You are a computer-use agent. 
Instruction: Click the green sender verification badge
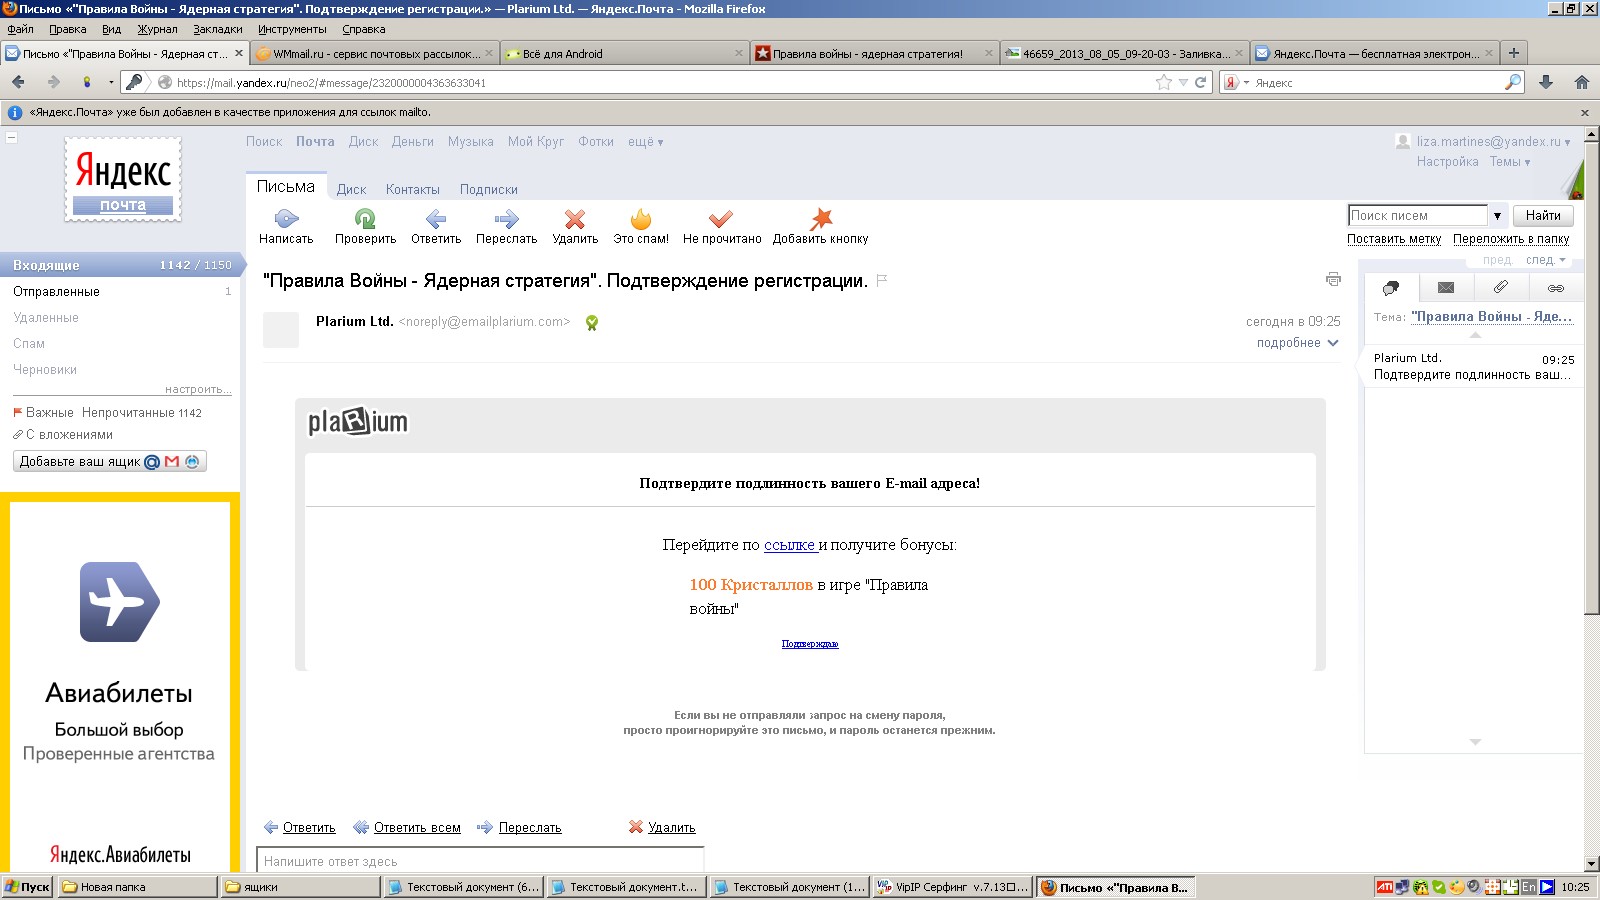click(592, 323)
